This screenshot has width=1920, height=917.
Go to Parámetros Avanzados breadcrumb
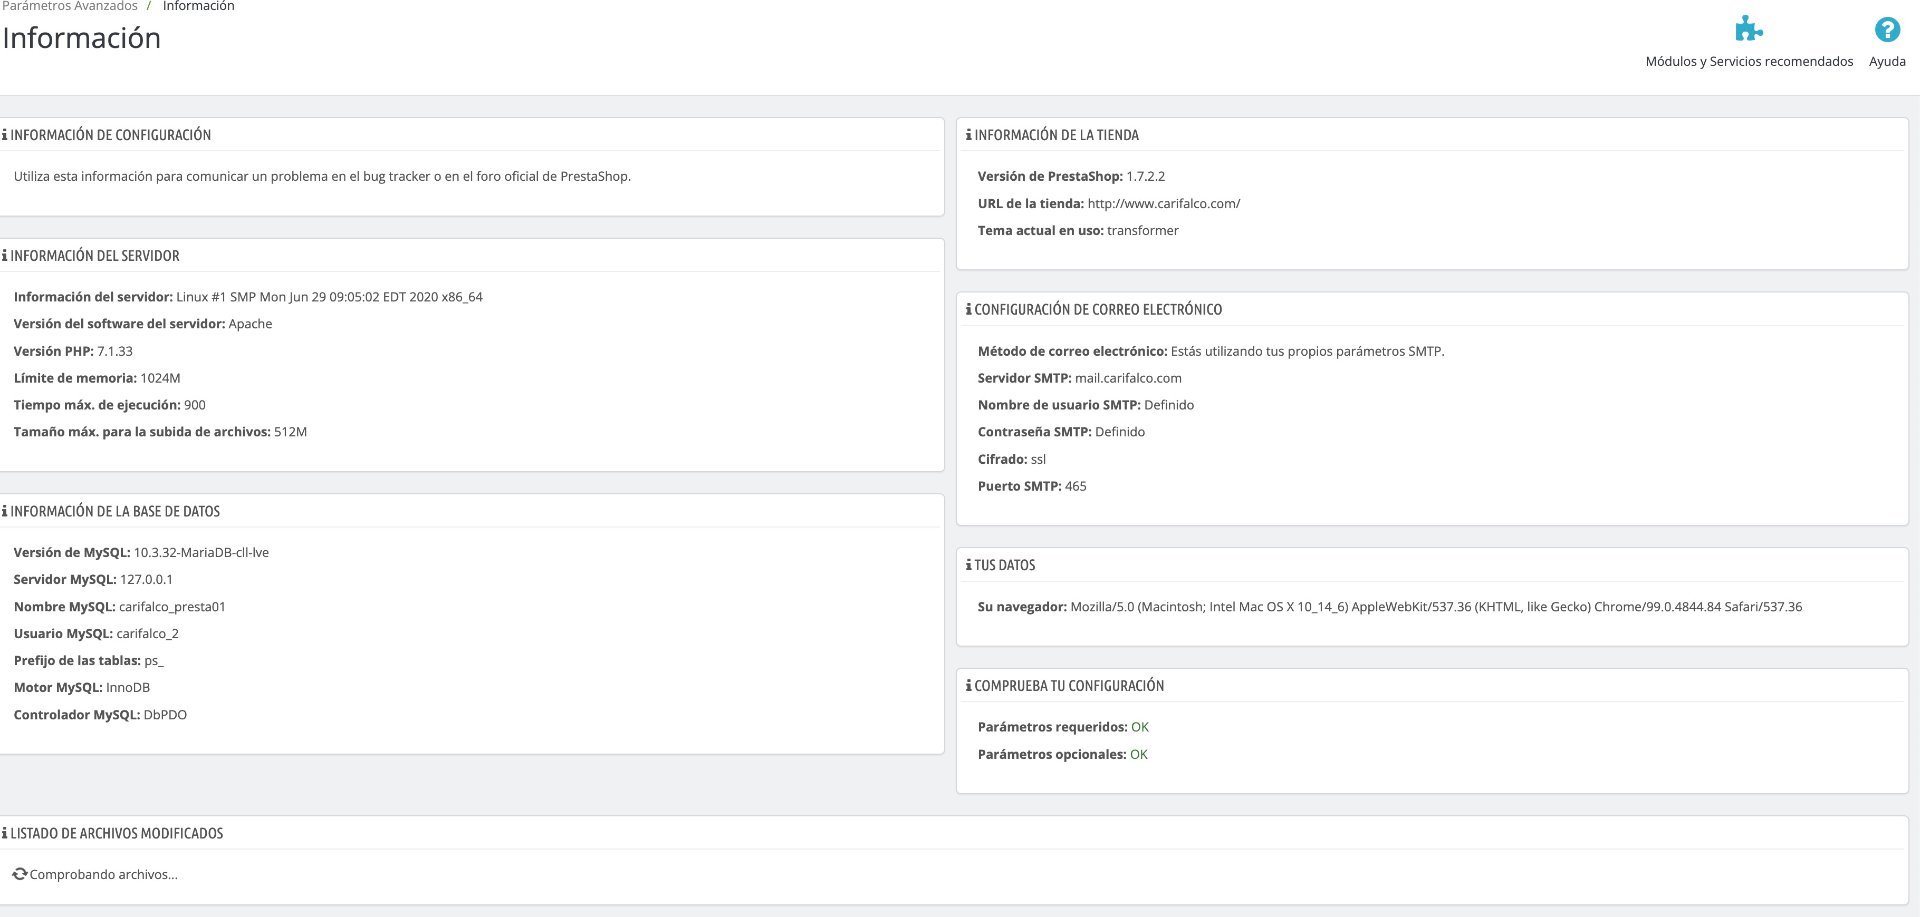coord(70,6)
